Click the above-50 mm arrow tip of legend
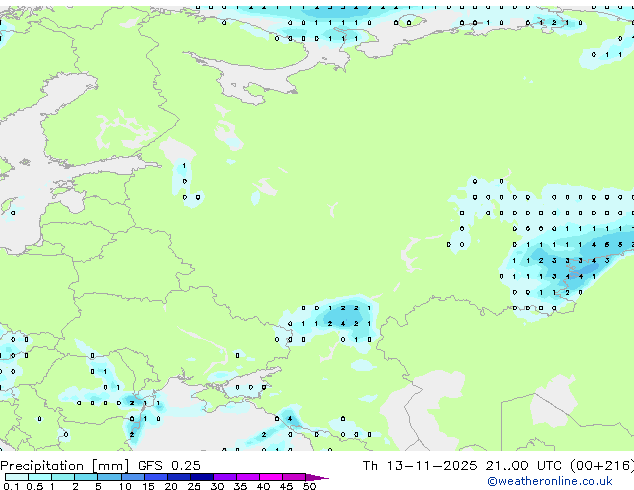The height and width of the screenshot is (490, 634). [317, 478]
